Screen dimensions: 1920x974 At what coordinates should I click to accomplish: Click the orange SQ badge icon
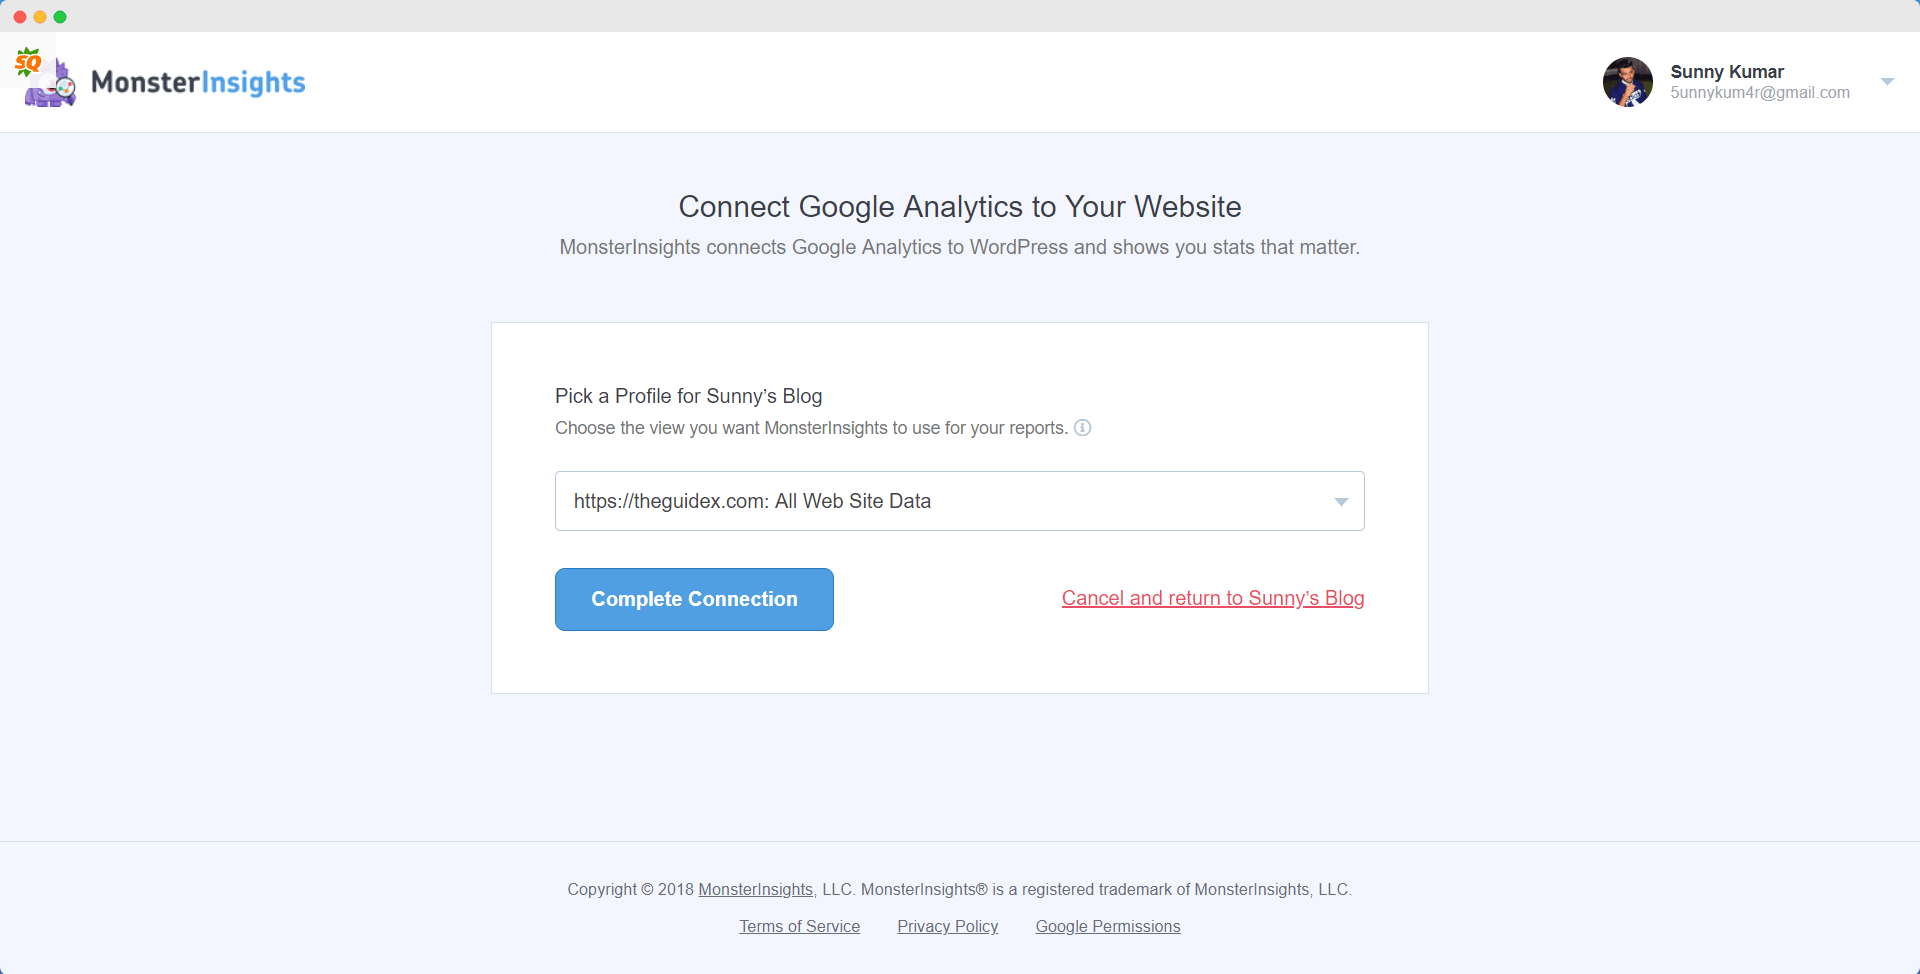28,63
